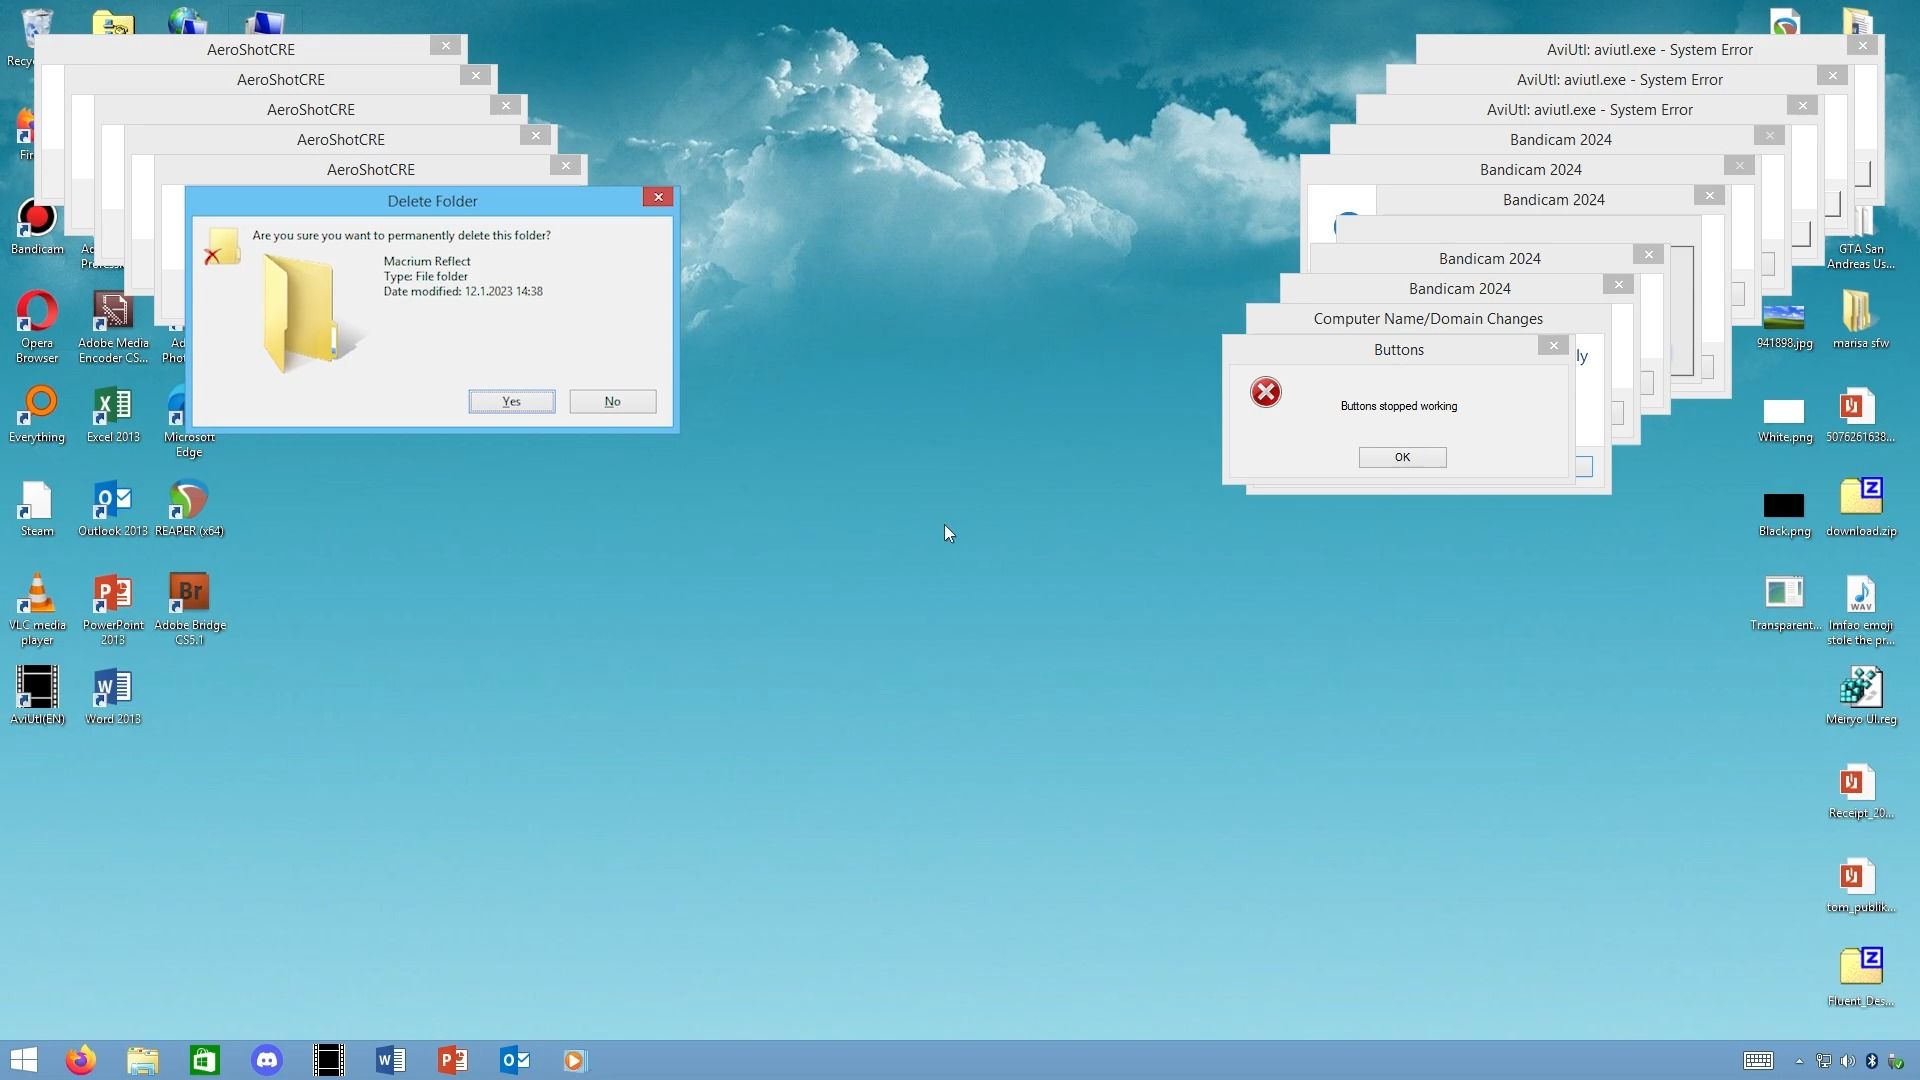Select the lmfao emoji WAV file
This screenshot has height=1080, width=1920.
1860,609
